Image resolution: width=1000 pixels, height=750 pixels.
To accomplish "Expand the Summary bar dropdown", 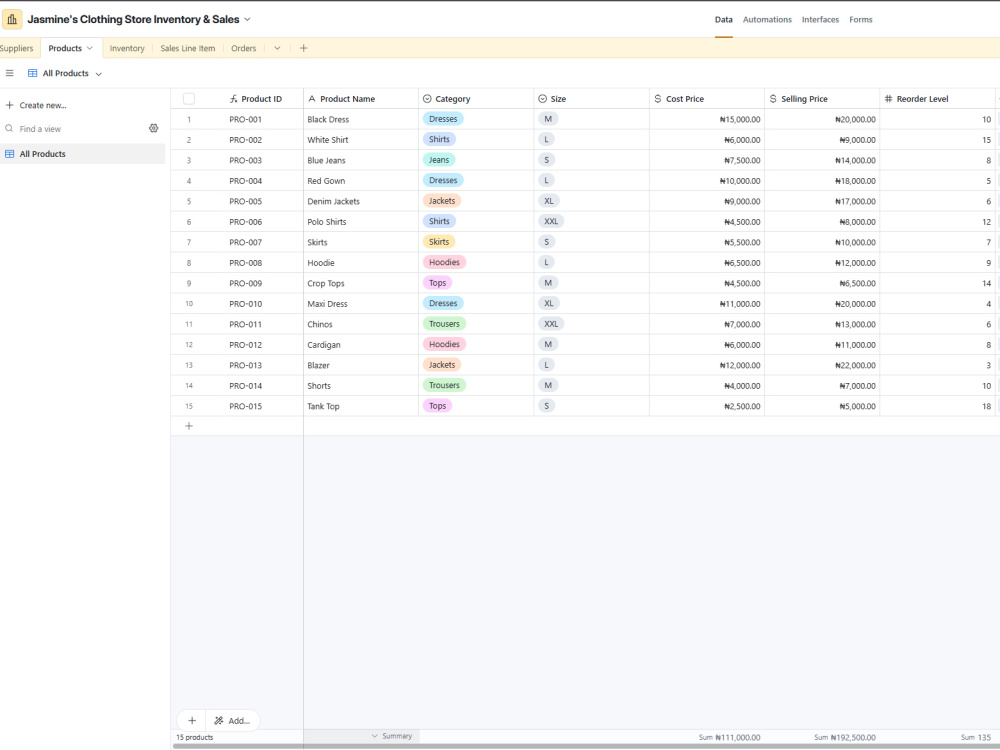I will pos(392,736).
